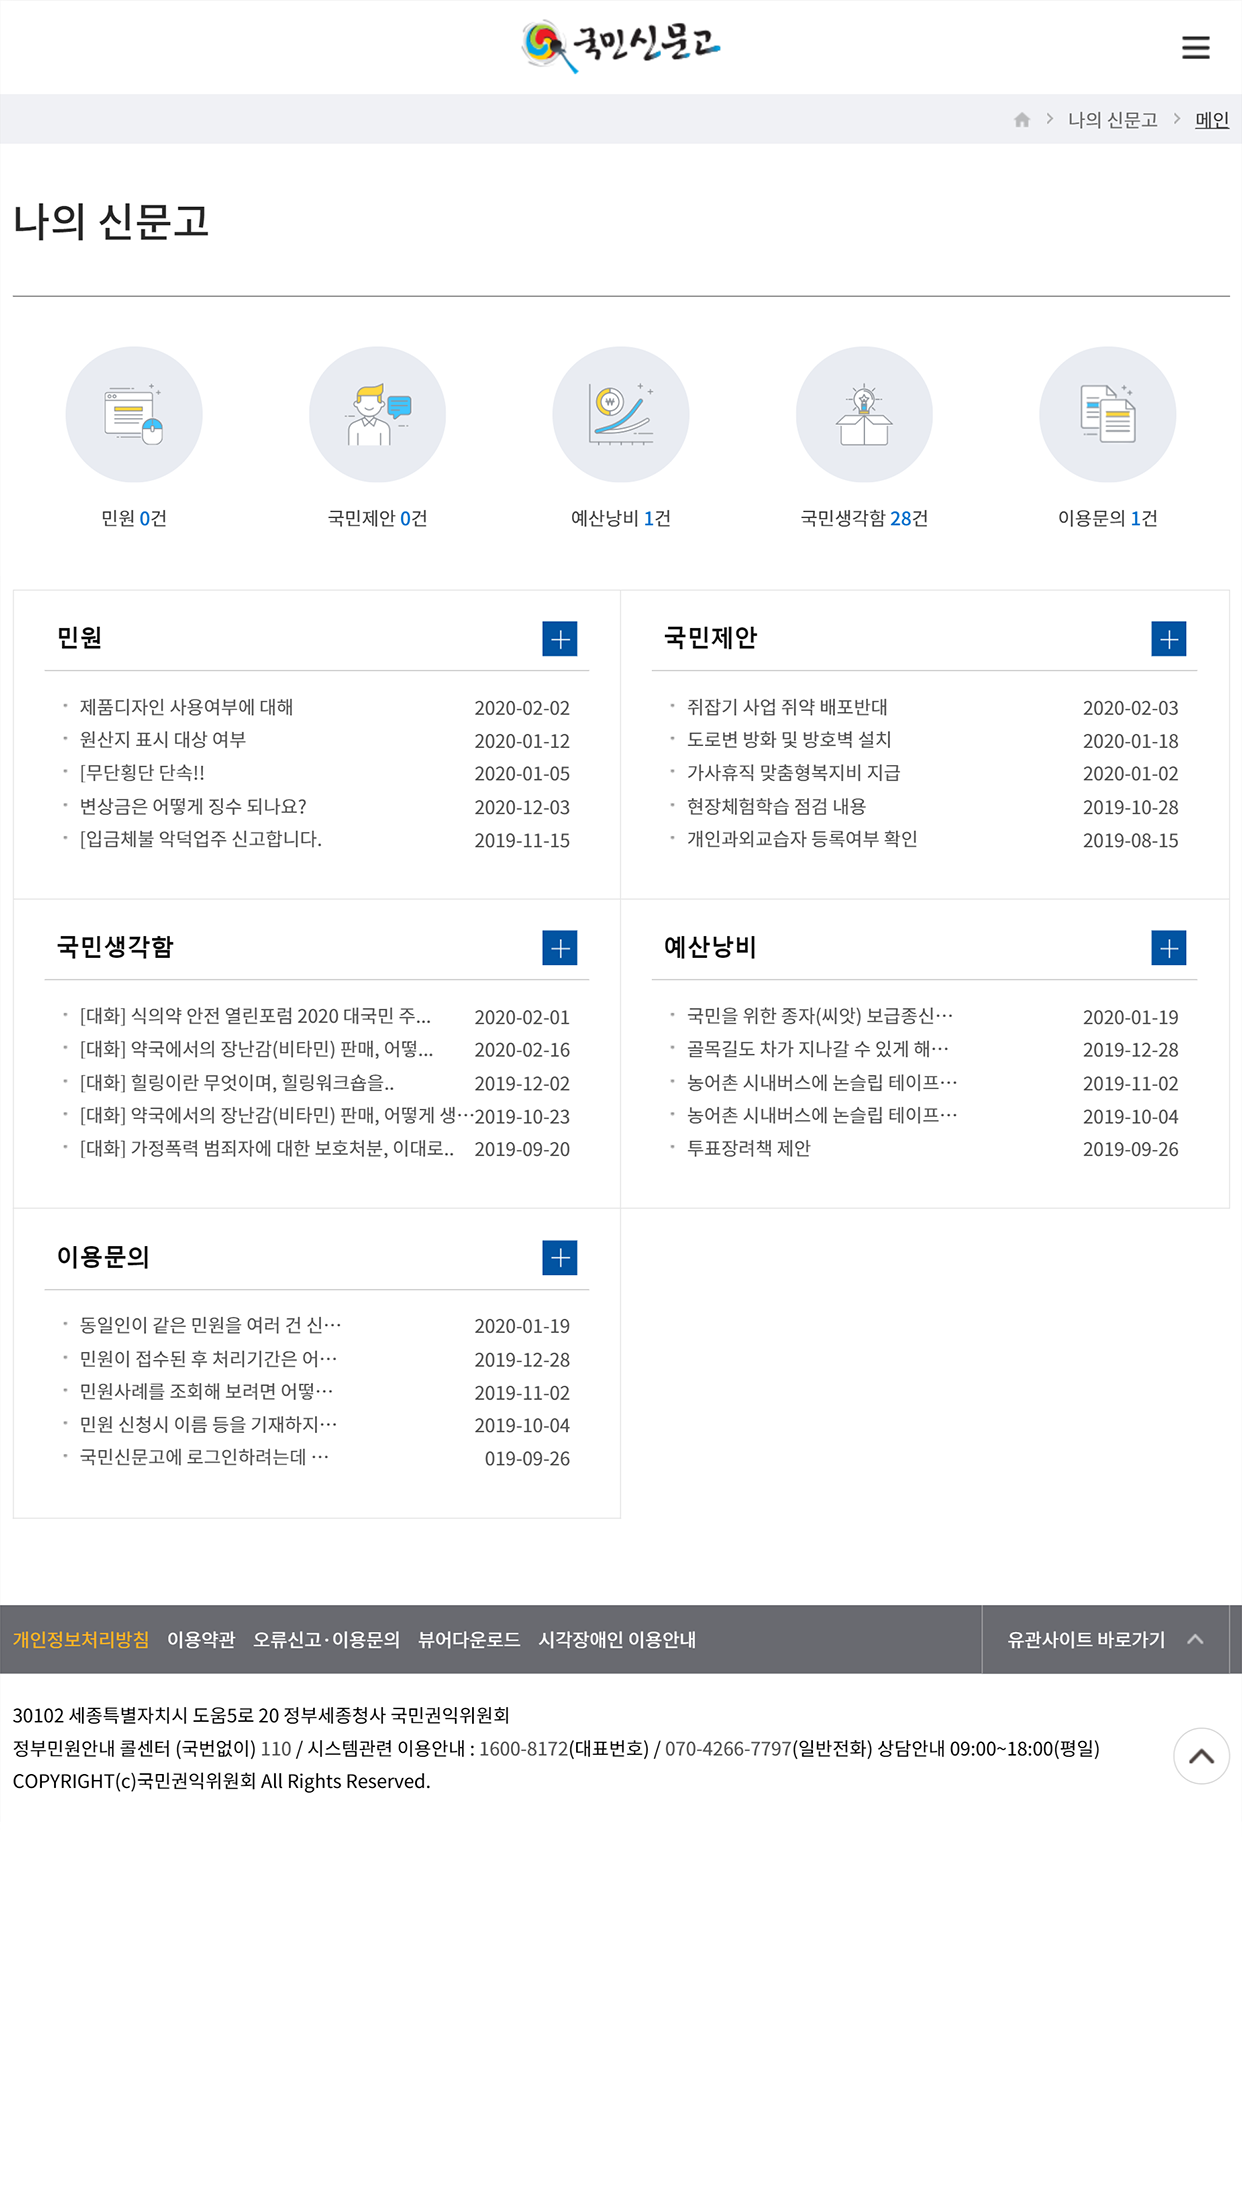This screenshot has height=2208, width=1242.
Task: Open 시각장애인 이용안내 footer link
Action: coord(617,1639)
